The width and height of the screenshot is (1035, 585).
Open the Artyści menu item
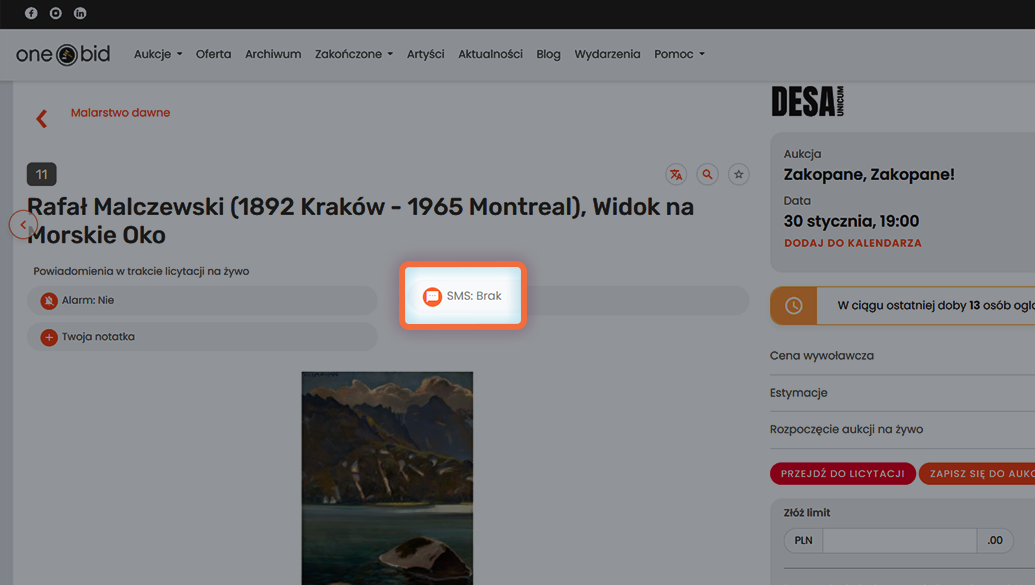tap(426, 54)
